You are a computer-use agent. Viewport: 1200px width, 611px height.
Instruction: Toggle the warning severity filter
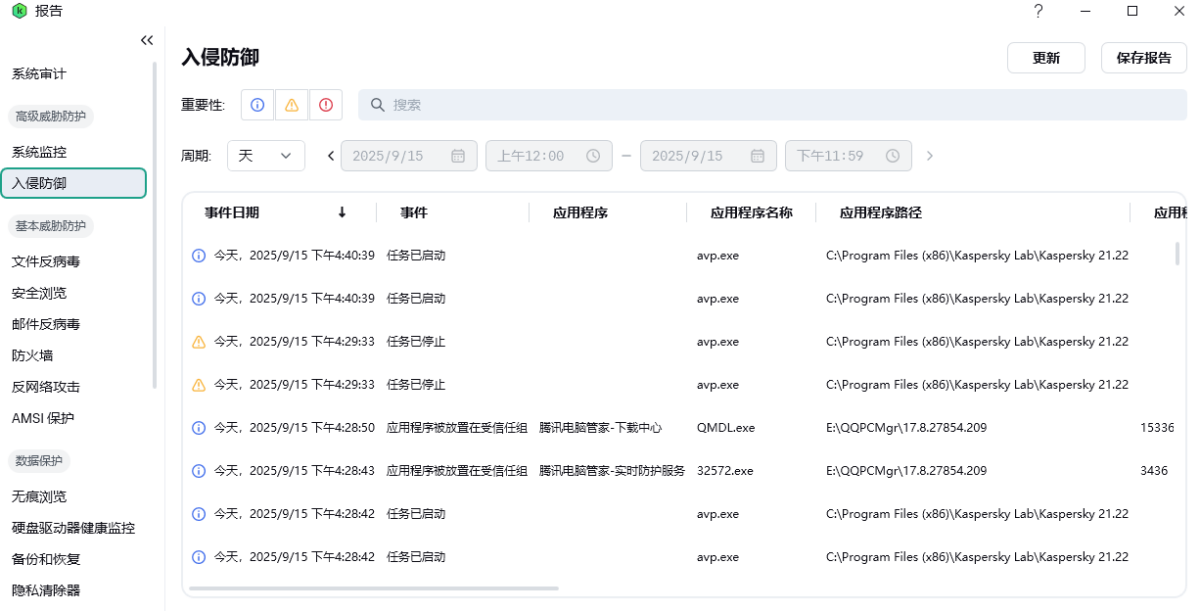click(x=291, y=104)
